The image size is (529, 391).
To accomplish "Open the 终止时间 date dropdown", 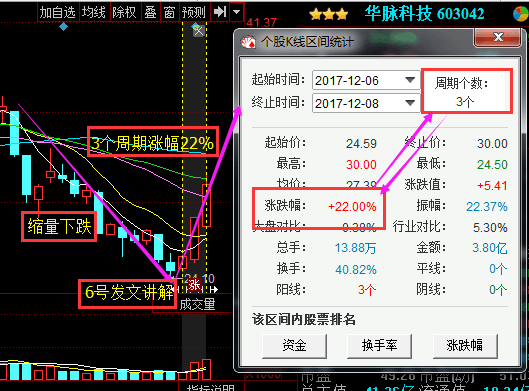I will coord(410,103).
